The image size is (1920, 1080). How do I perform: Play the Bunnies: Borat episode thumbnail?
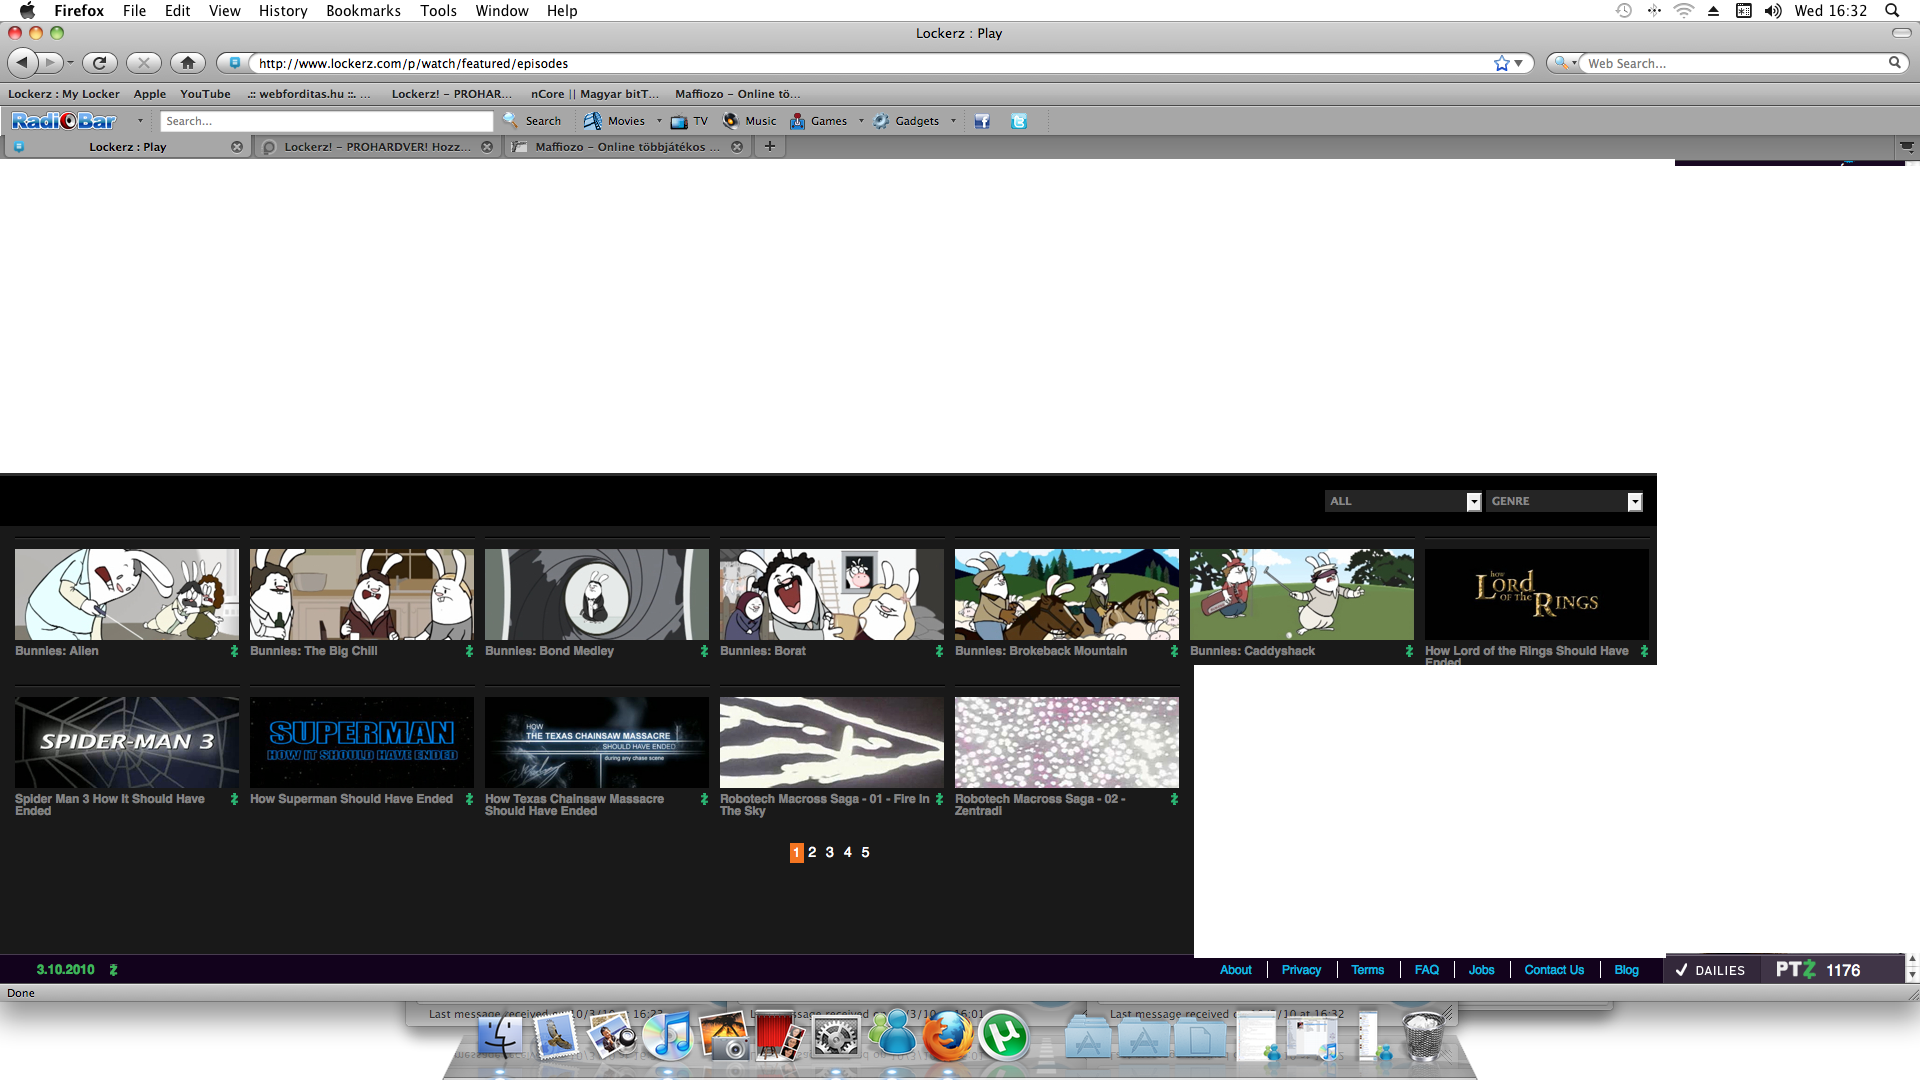[831, 594]
